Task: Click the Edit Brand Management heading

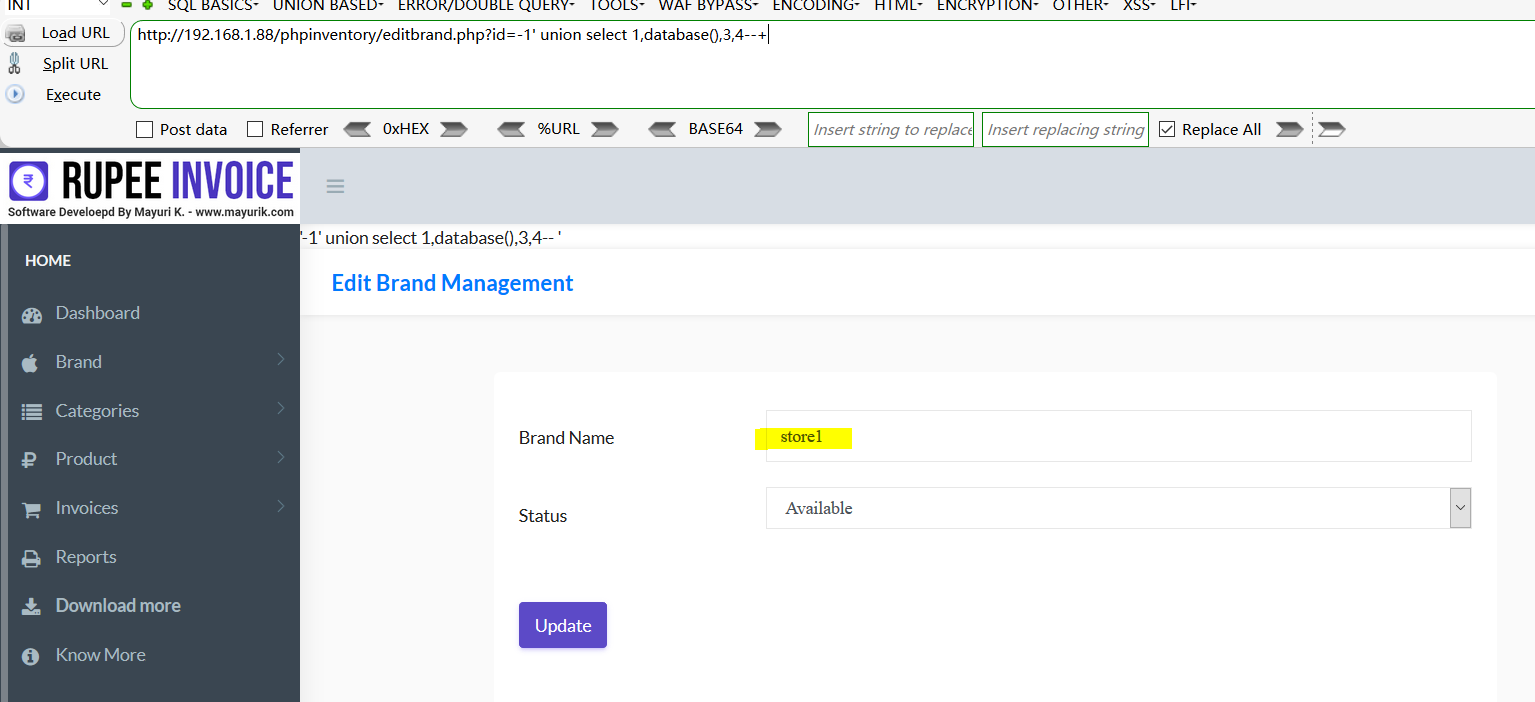Action: tap(452, 283)
